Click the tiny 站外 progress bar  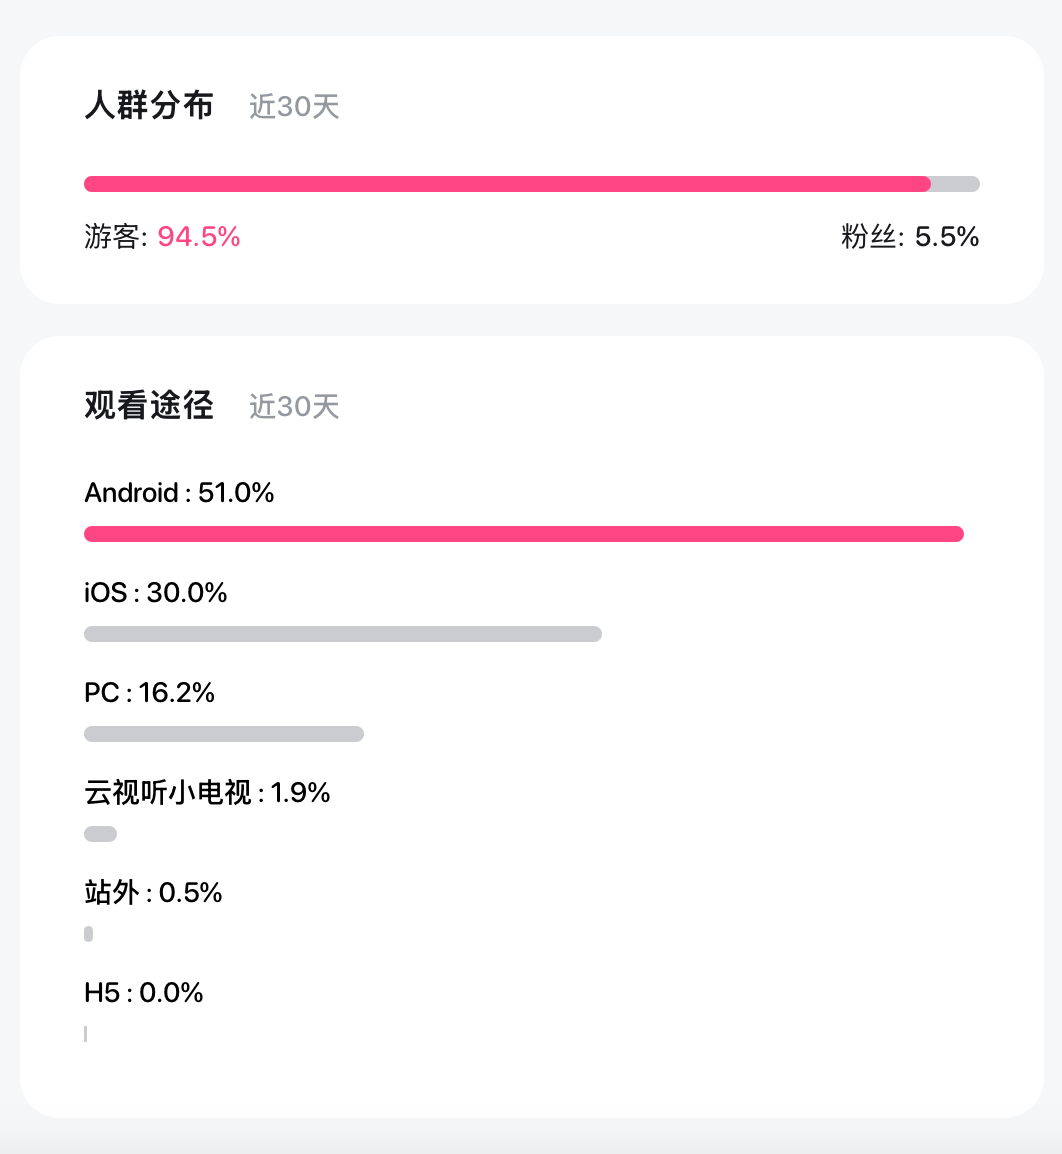(89, 934)
